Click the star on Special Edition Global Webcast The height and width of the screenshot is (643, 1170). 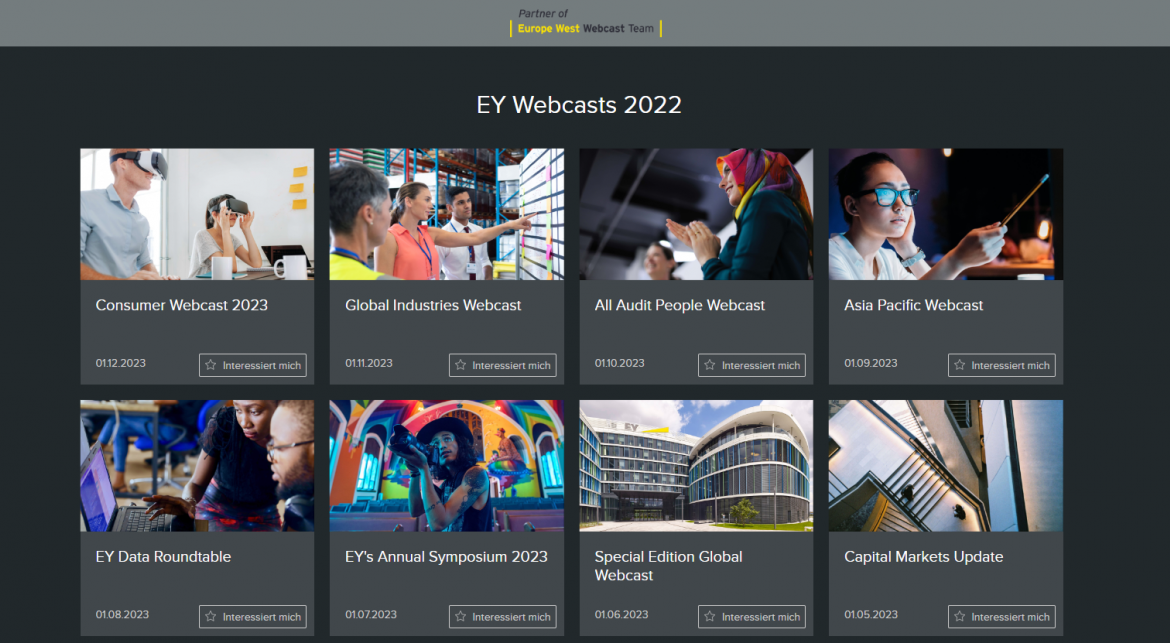(x=710, y=617)
